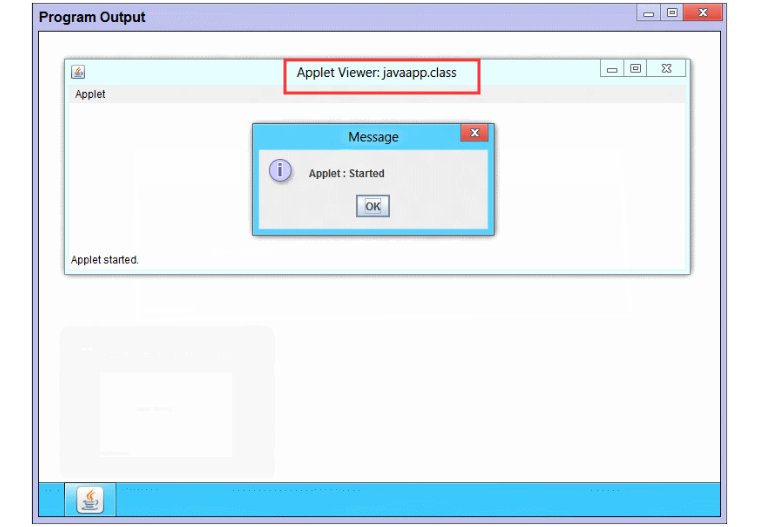The width and height of the screenshot is (757, 527).
Task: Close the Message dialog with red X
Action: pos(474,133)
